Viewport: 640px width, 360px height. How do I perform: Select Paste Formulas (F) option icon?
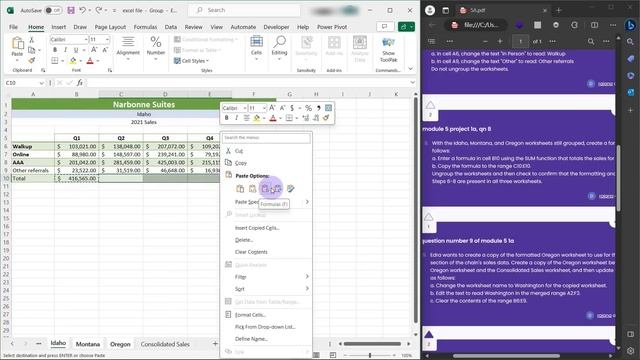coord(265,189)
